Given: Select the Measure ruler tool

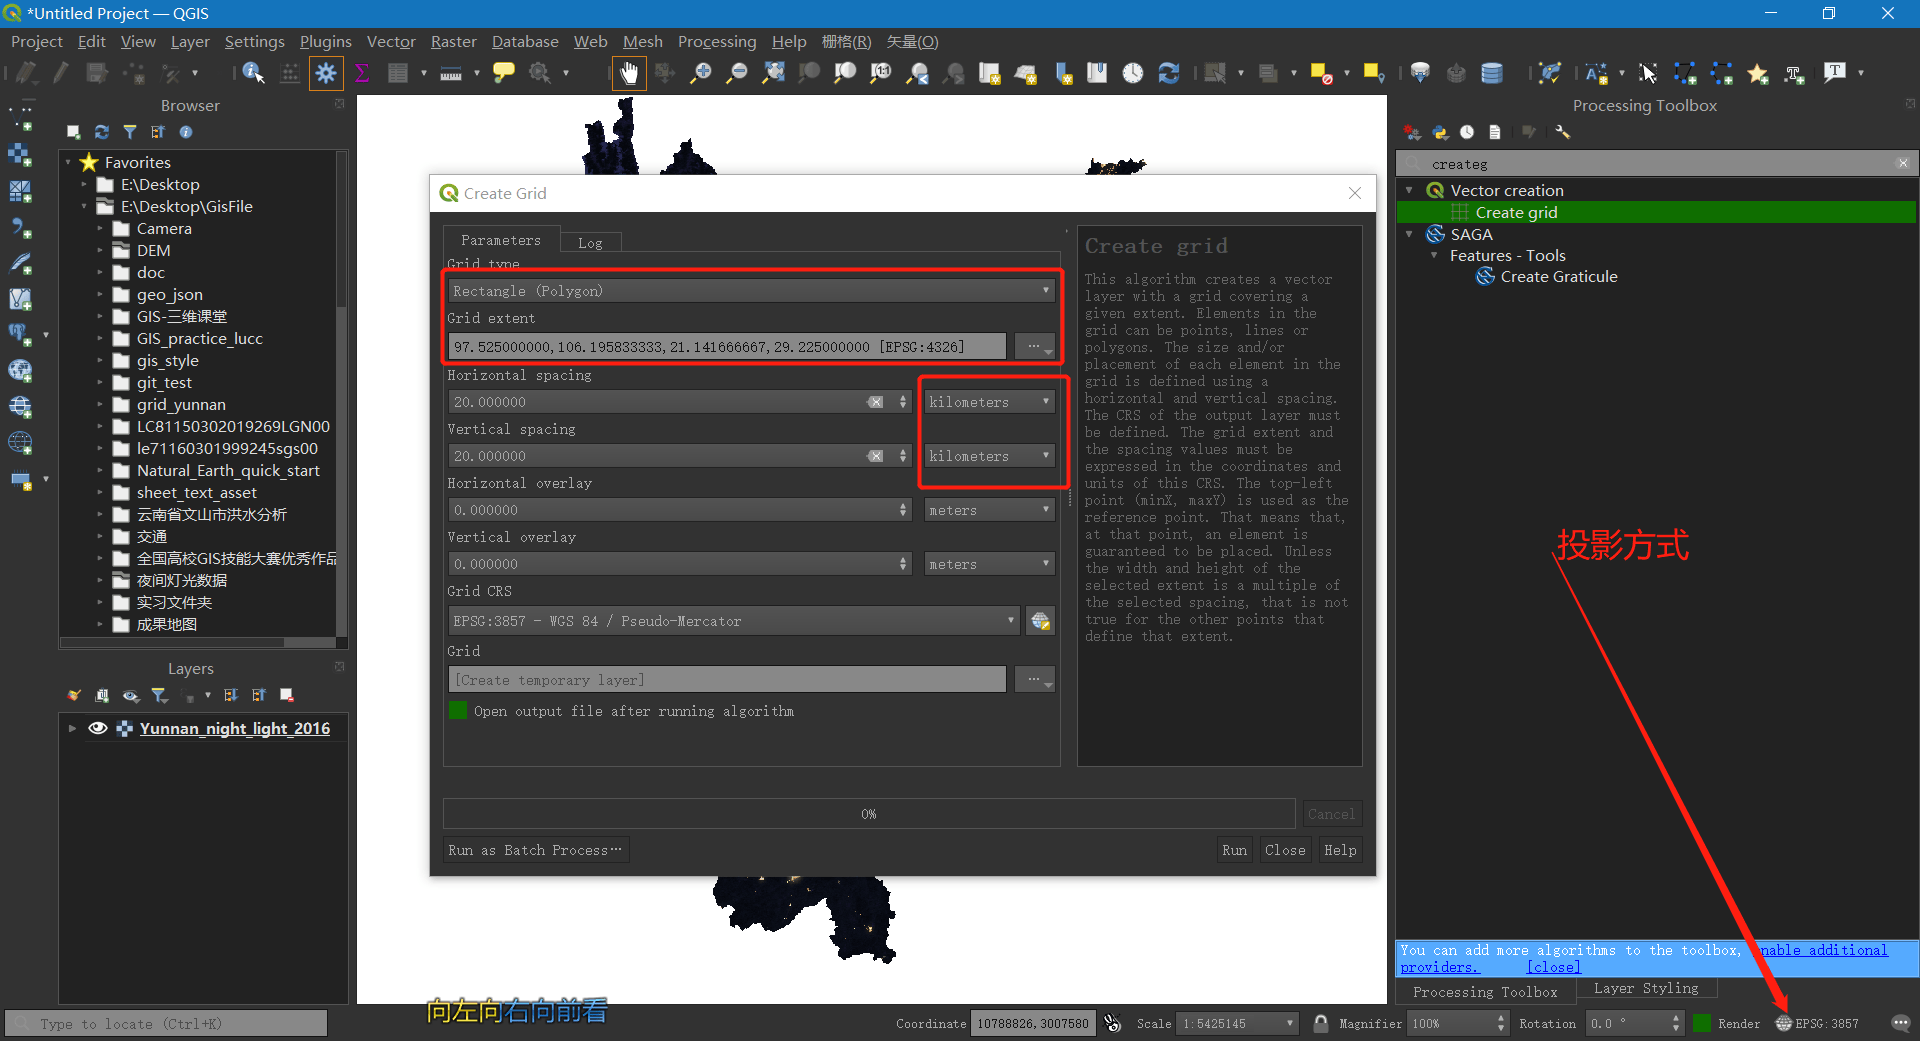Looking at the screenshot, I should tap(451, 73).
